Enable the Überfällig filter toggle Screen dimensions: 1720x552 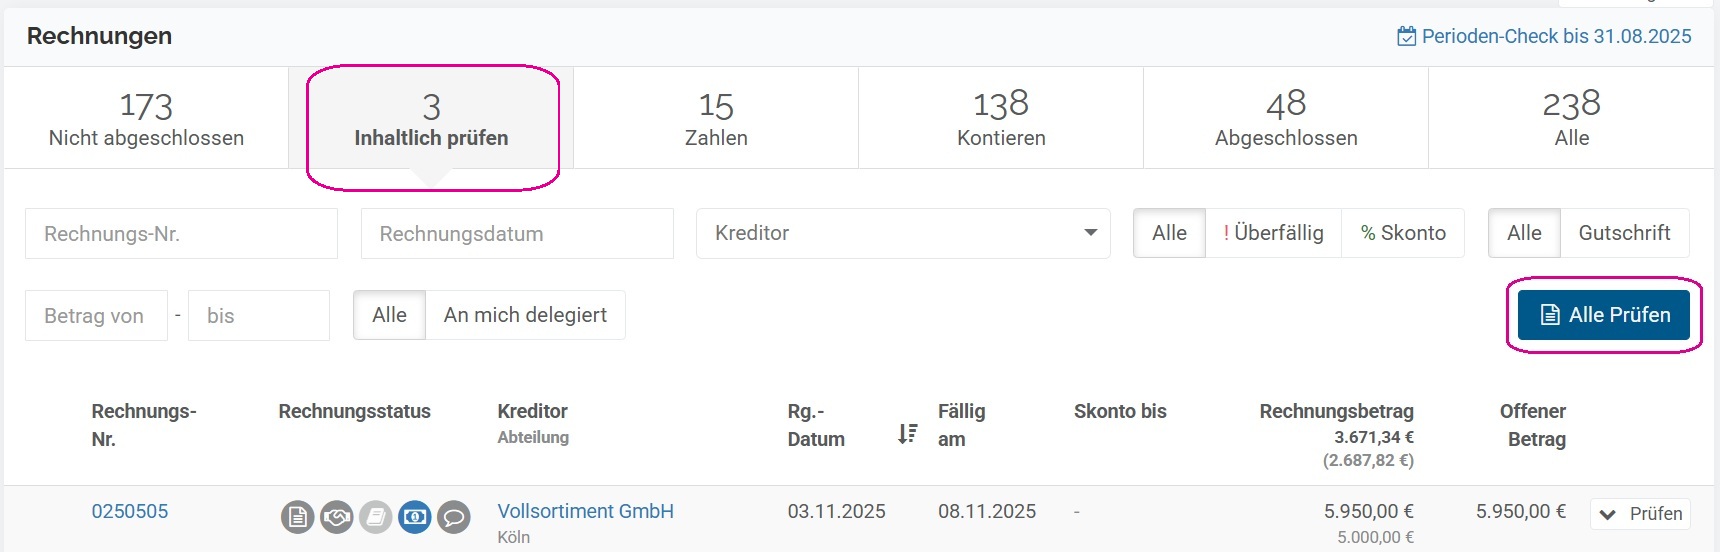coord(1273,233)
